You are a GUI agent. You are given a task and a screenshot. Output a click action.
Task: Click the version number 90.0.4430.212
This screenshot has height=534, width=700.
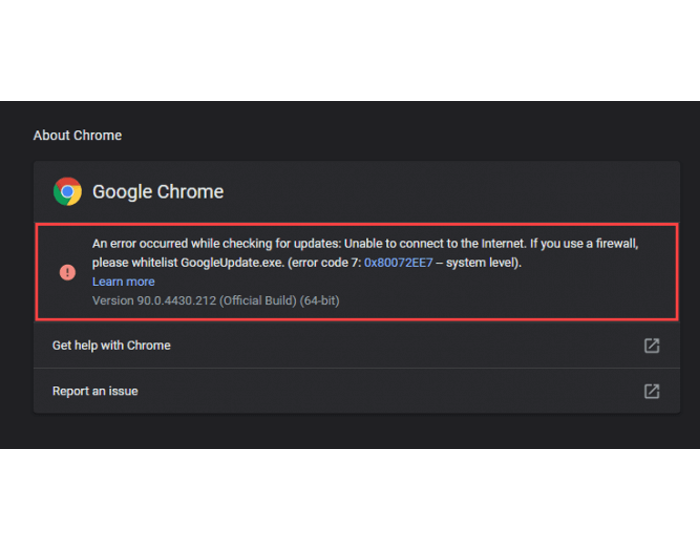(x=176, y=301)
